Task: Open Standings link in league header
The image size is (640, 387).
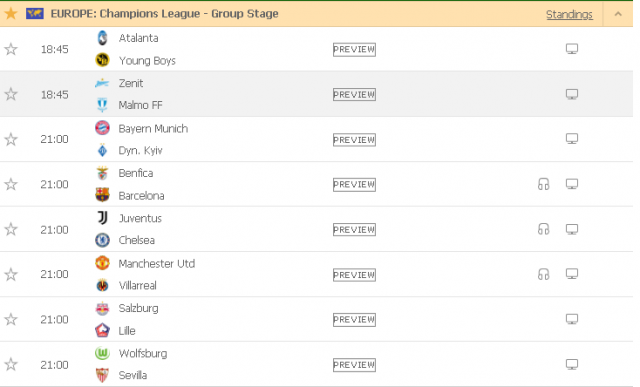Action: (569, 14)
